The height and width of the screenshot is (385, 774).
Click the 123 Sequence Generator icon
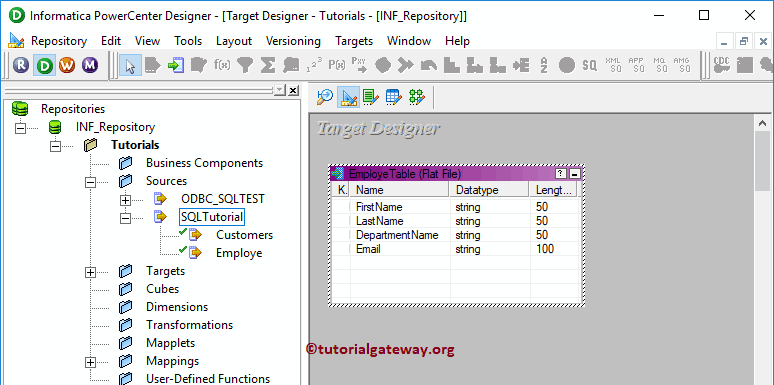(314, 65)
